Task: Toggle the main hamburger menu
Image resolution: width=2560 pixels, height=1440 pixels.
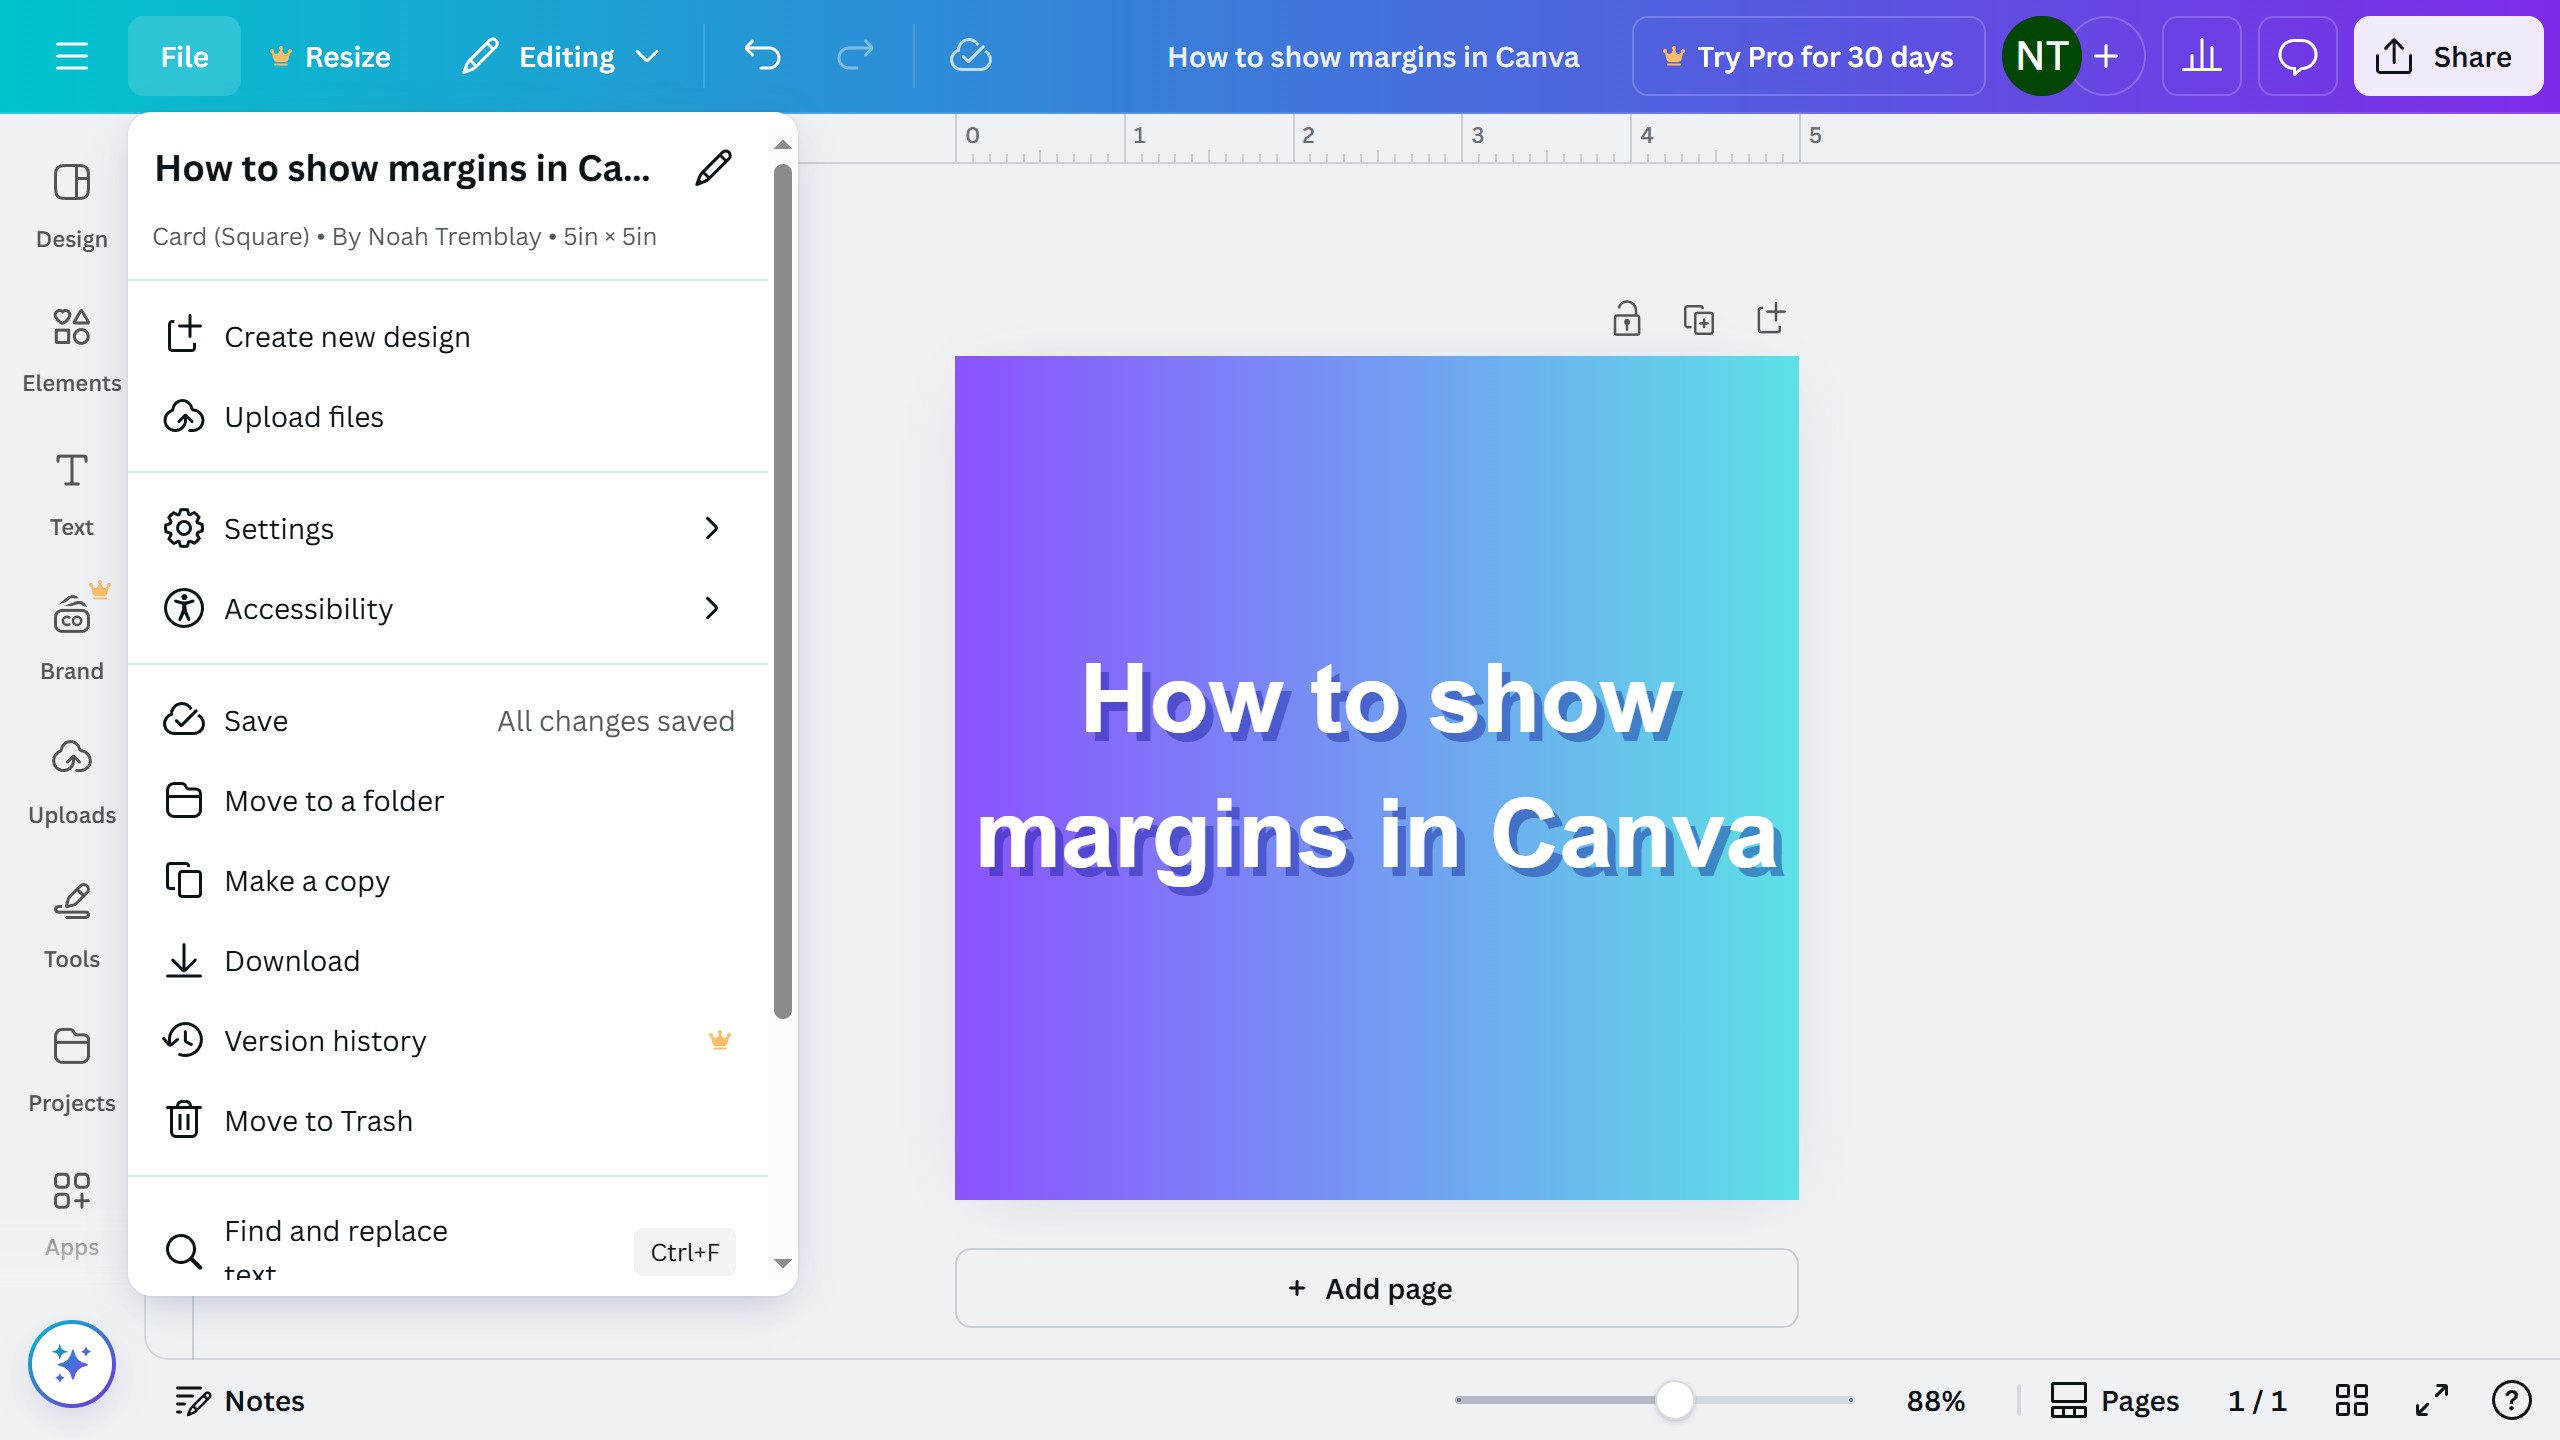Action: (x=71, y=56)
